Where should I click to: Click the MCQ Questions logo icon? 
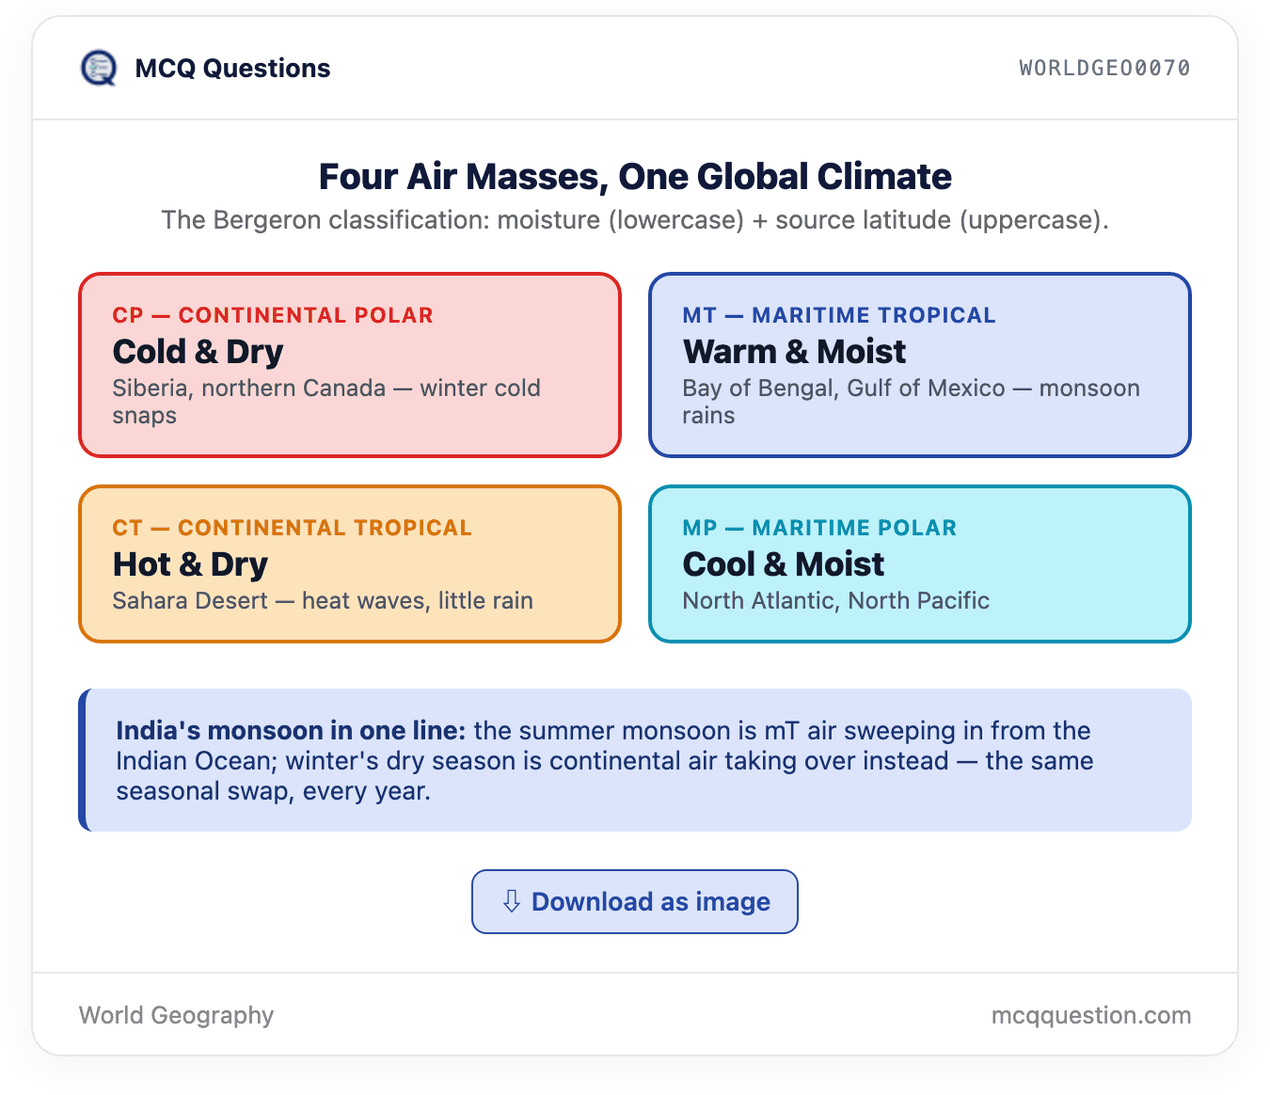click(x=98, y=68)
